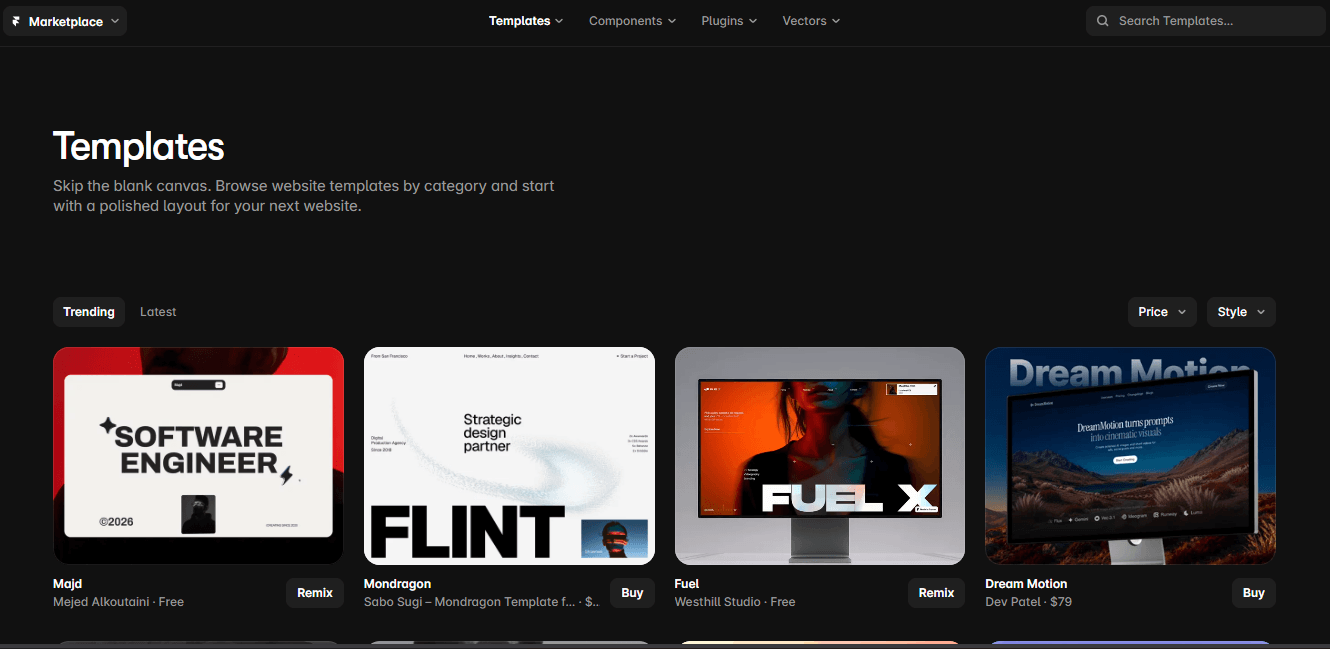Click the Mondragon template title
1330x649 pixels.
(397, 584)
